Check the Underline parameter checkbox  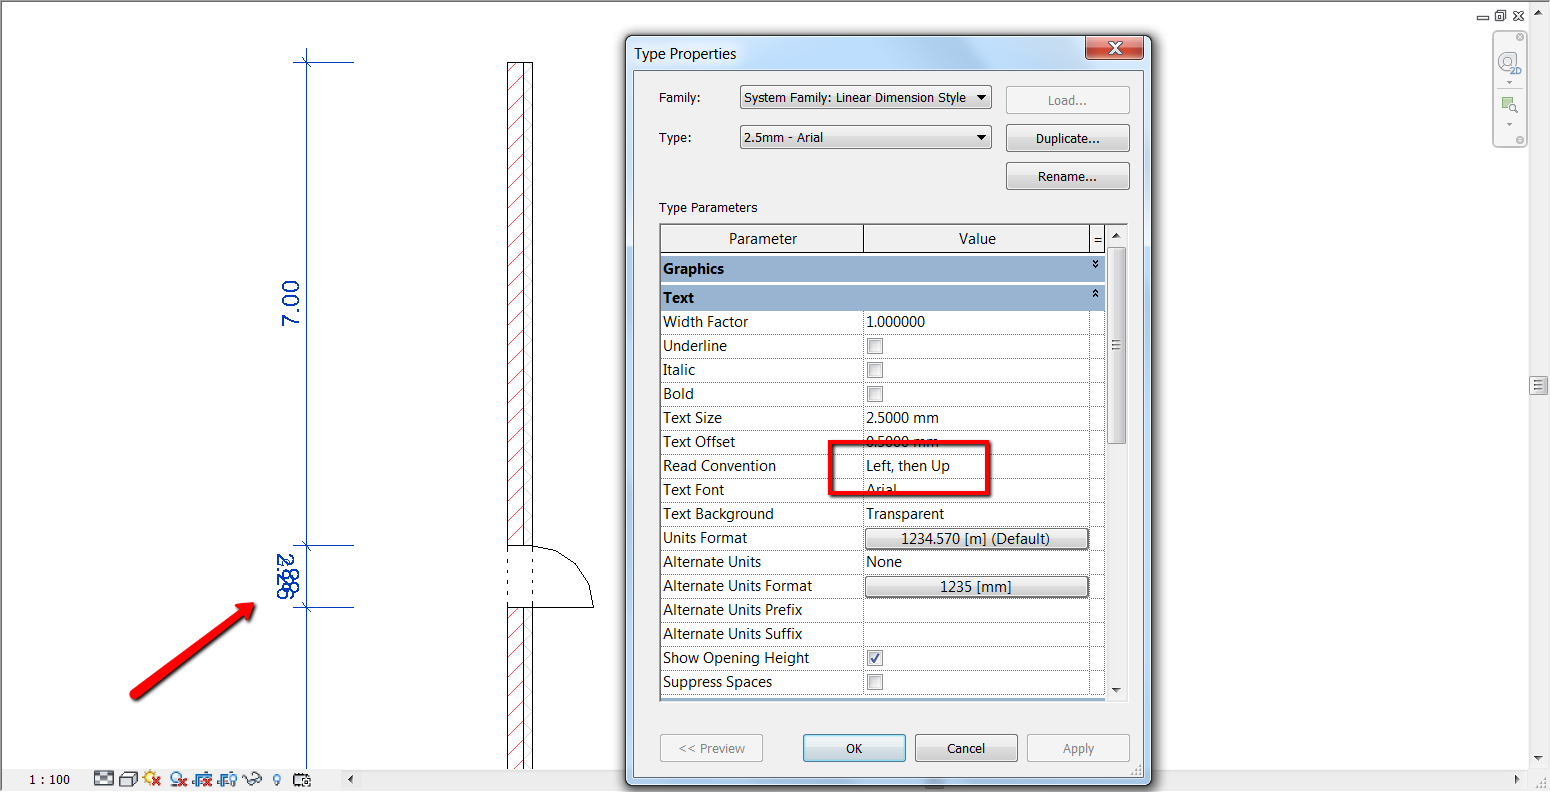click(x=874, y=345)
